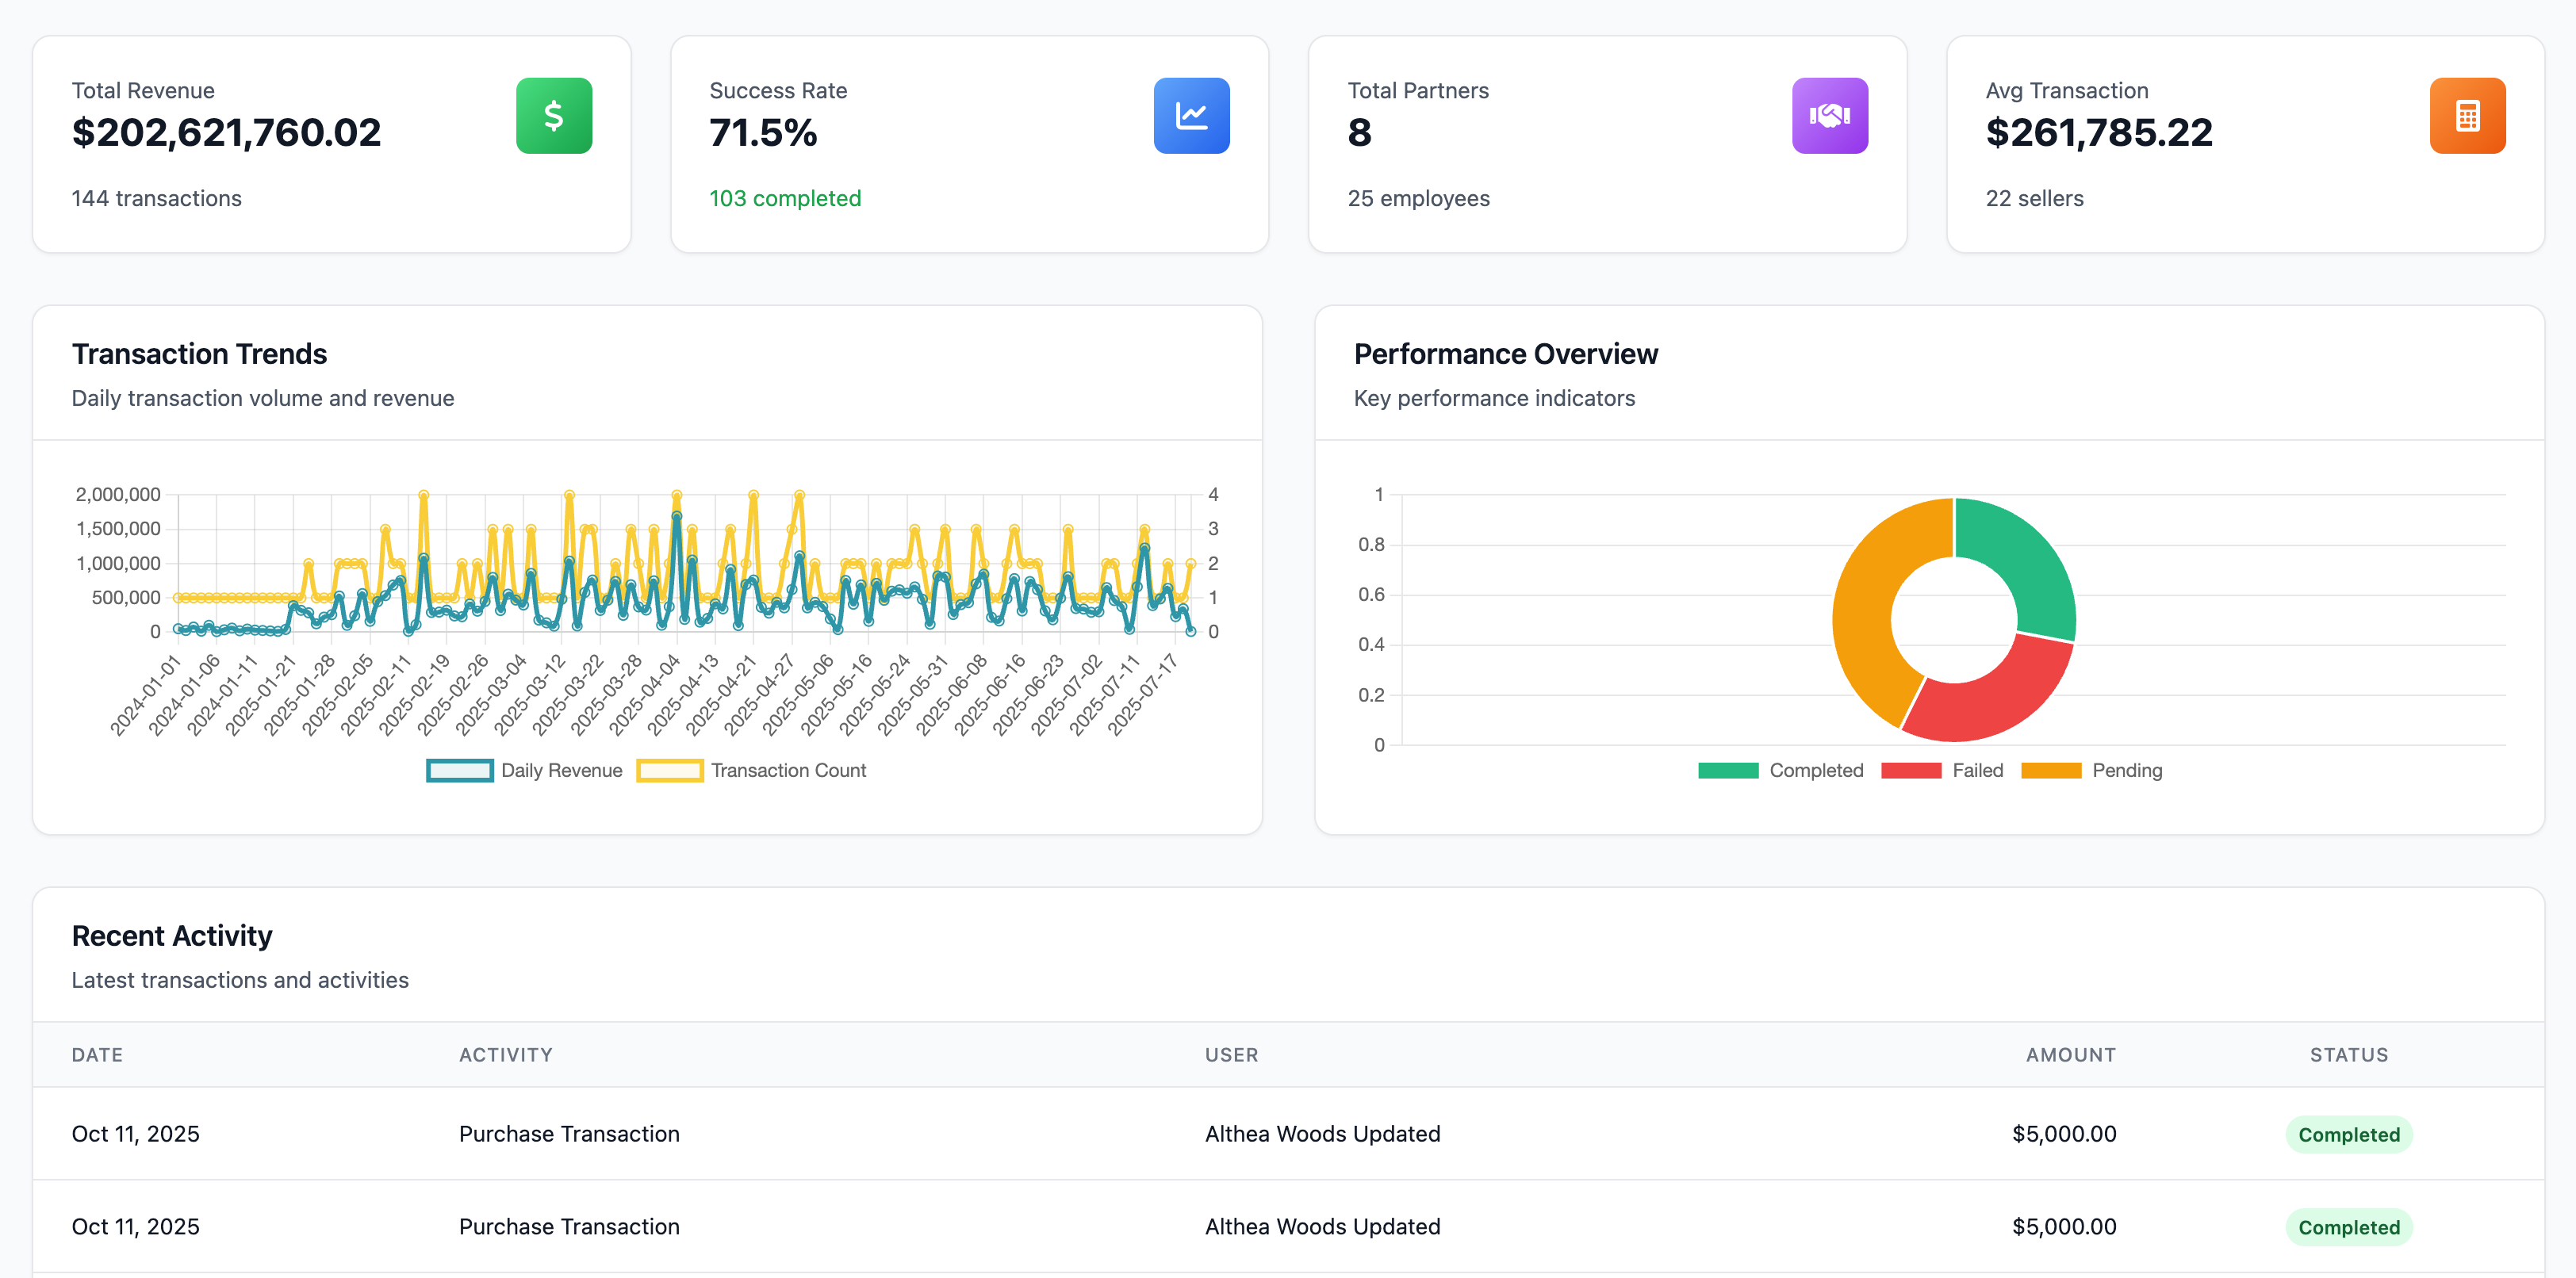Image resolution: width=2576 pixels, height=1278 pixels.
Task: Sort by the DATE column header
Action: tap(97, 1054)
